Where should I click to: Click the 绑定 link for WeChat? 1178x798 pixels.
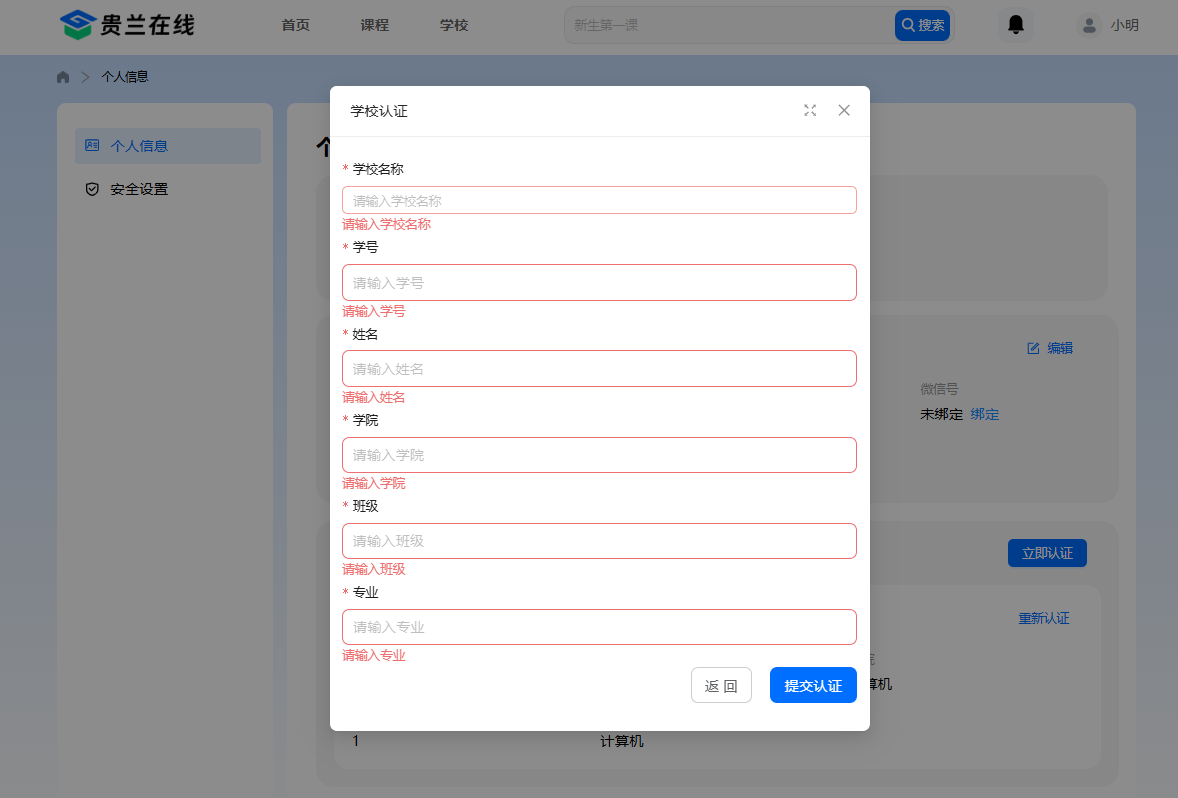click(x=984, y=414)
